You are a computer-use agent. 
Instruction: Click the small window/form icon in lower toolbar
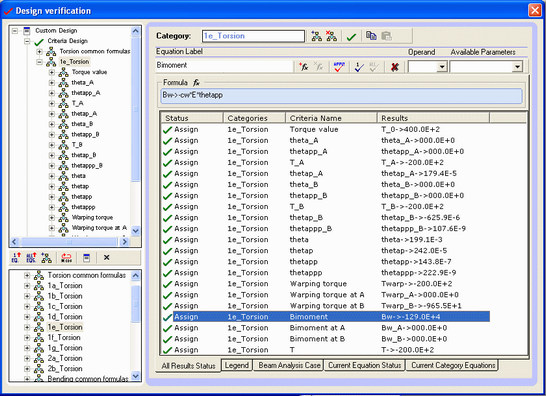86,258
